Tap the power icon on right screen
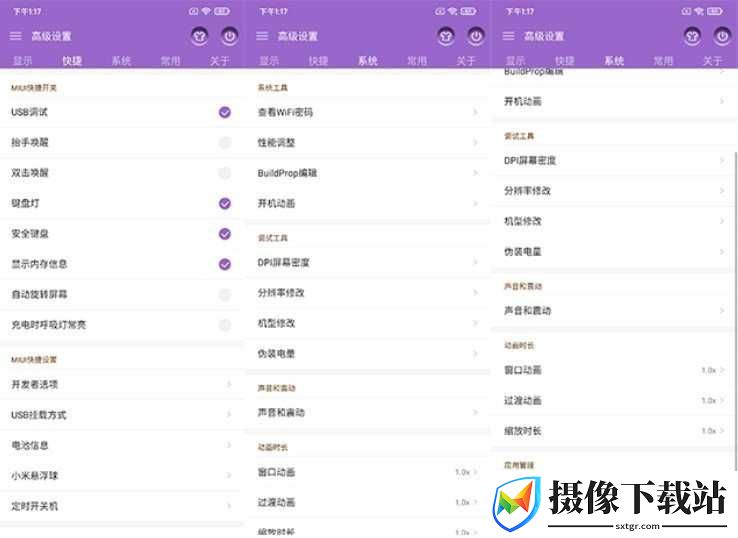 pos(722,36)
